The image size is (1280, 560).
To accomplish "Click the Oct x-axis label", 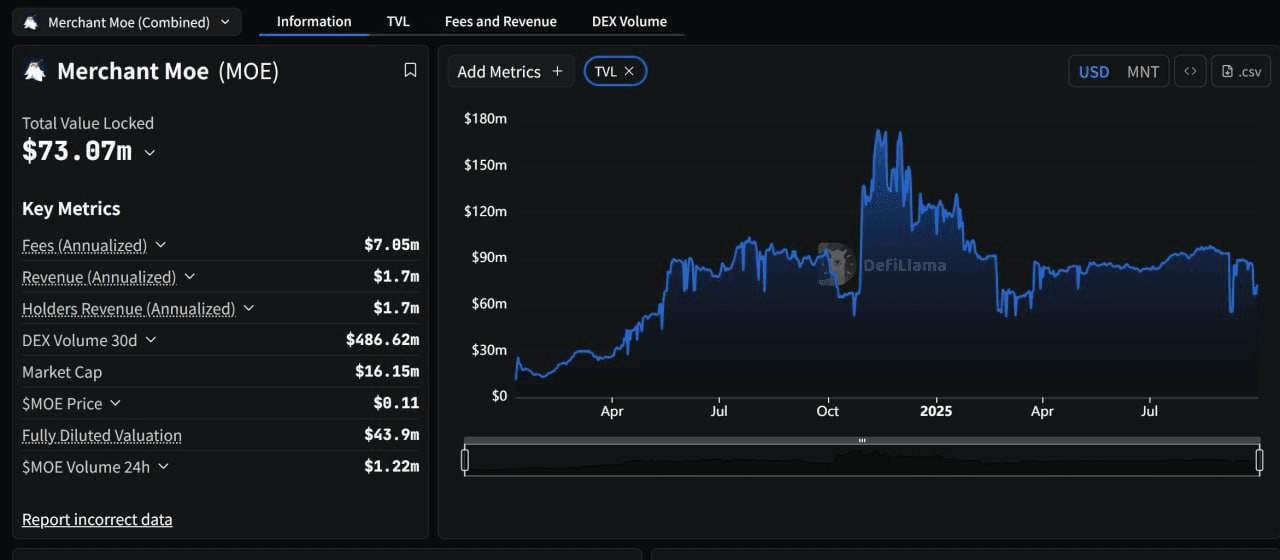I will (827, 411).
